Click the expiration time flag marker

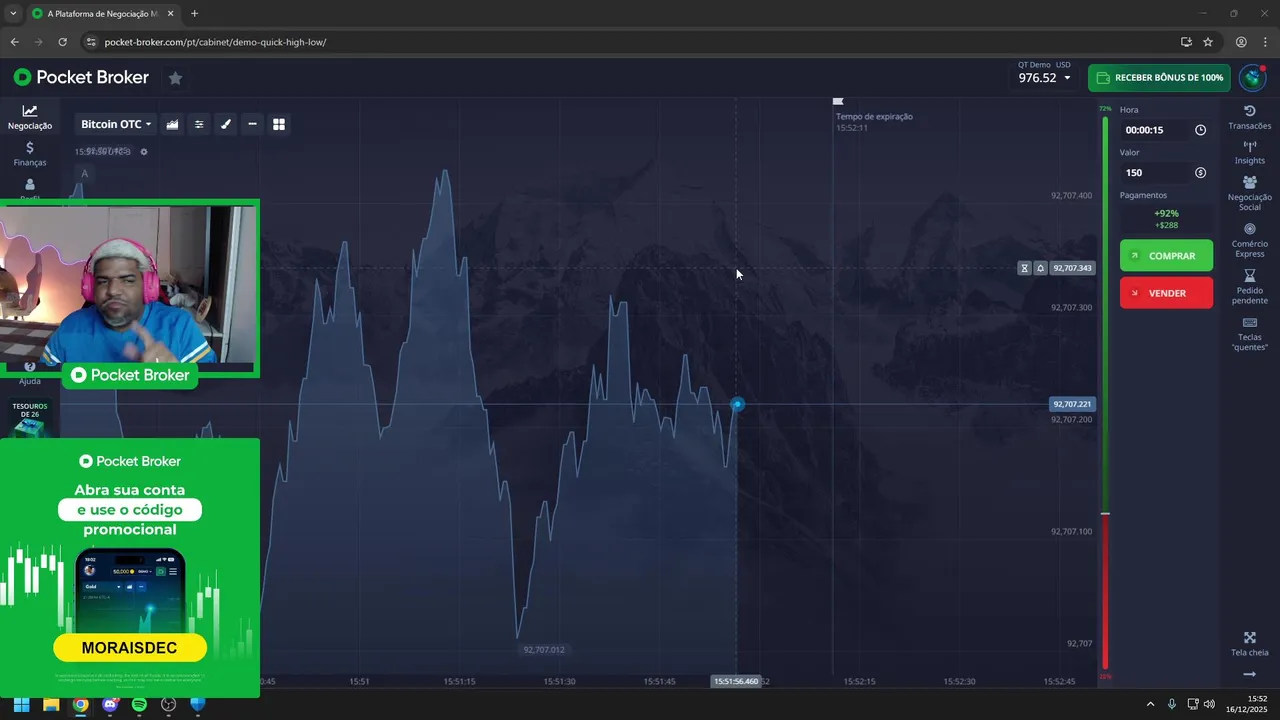838,101
